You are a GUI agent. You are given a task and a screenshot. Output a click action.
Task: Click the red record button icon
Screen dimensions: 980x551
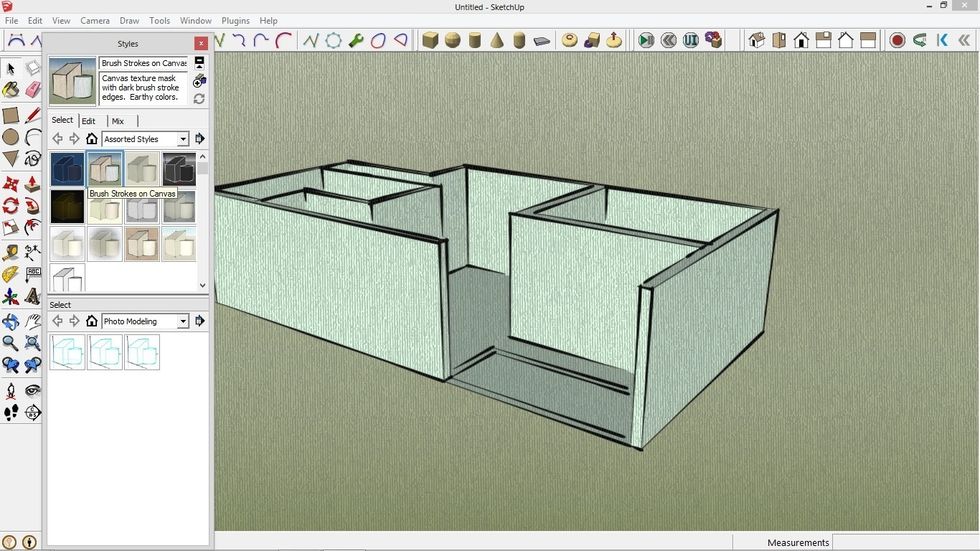pos(897,41)
